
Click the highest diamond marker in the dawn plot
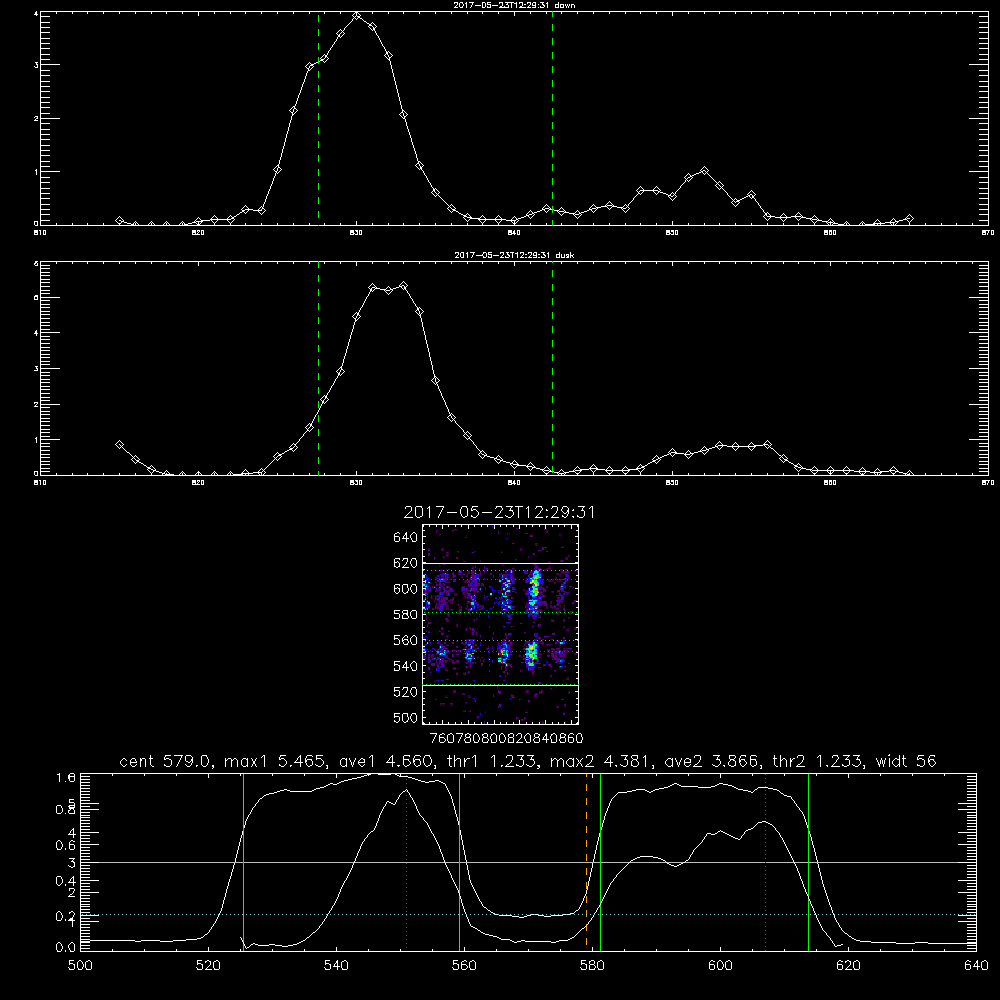[x=357, y=16]
